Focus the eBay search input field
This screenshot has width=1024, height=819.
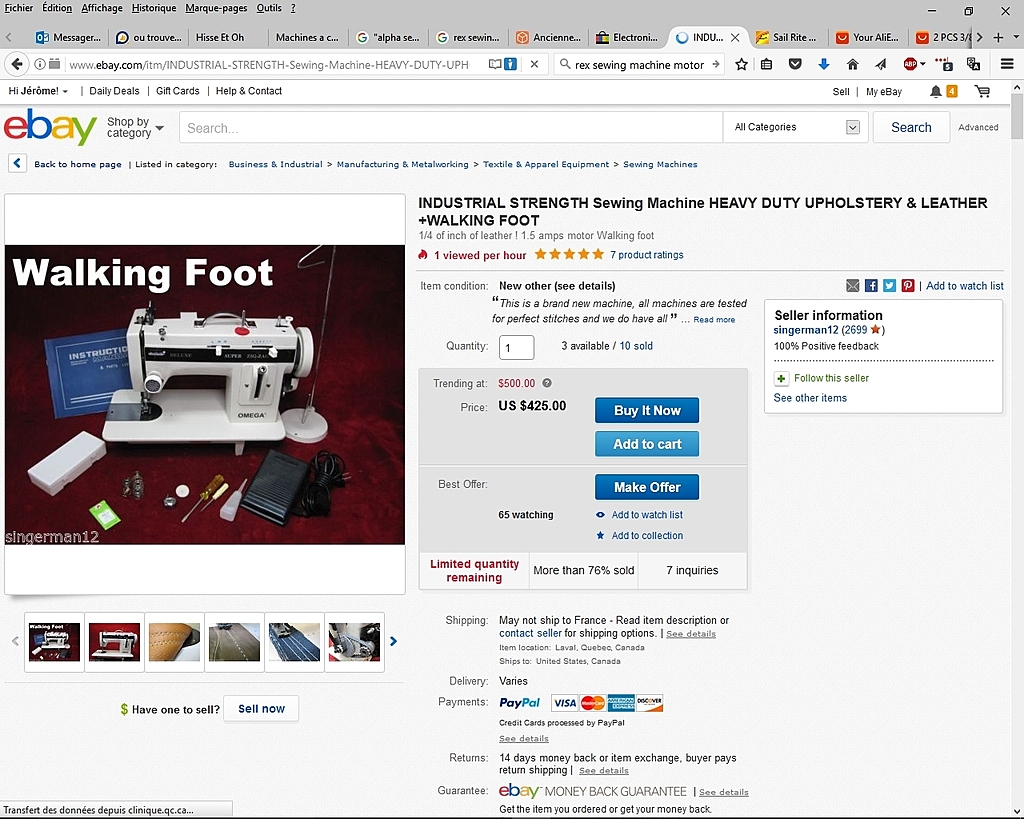click(451, 127)
